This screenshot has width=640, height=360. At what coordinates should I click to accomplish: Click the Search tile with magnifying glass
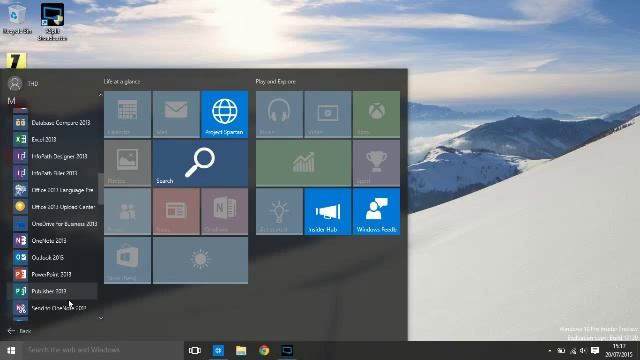pos(200,163)
